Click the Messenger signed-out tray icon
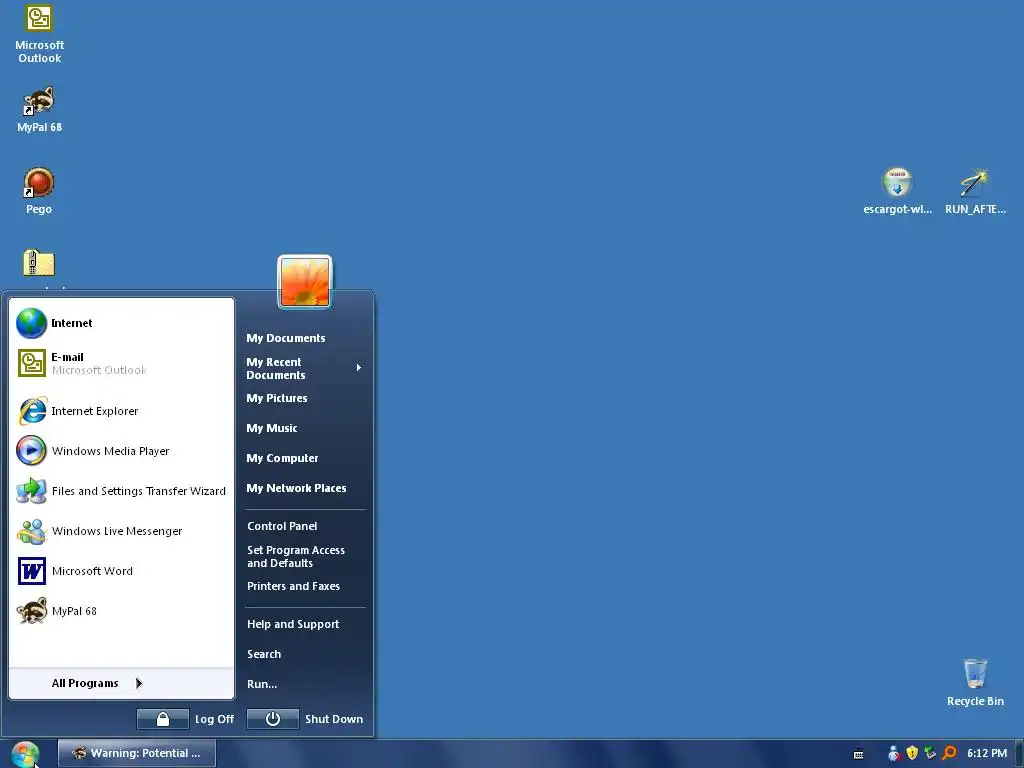Viewport: 1024px width, 768px height. pos(894,754)
